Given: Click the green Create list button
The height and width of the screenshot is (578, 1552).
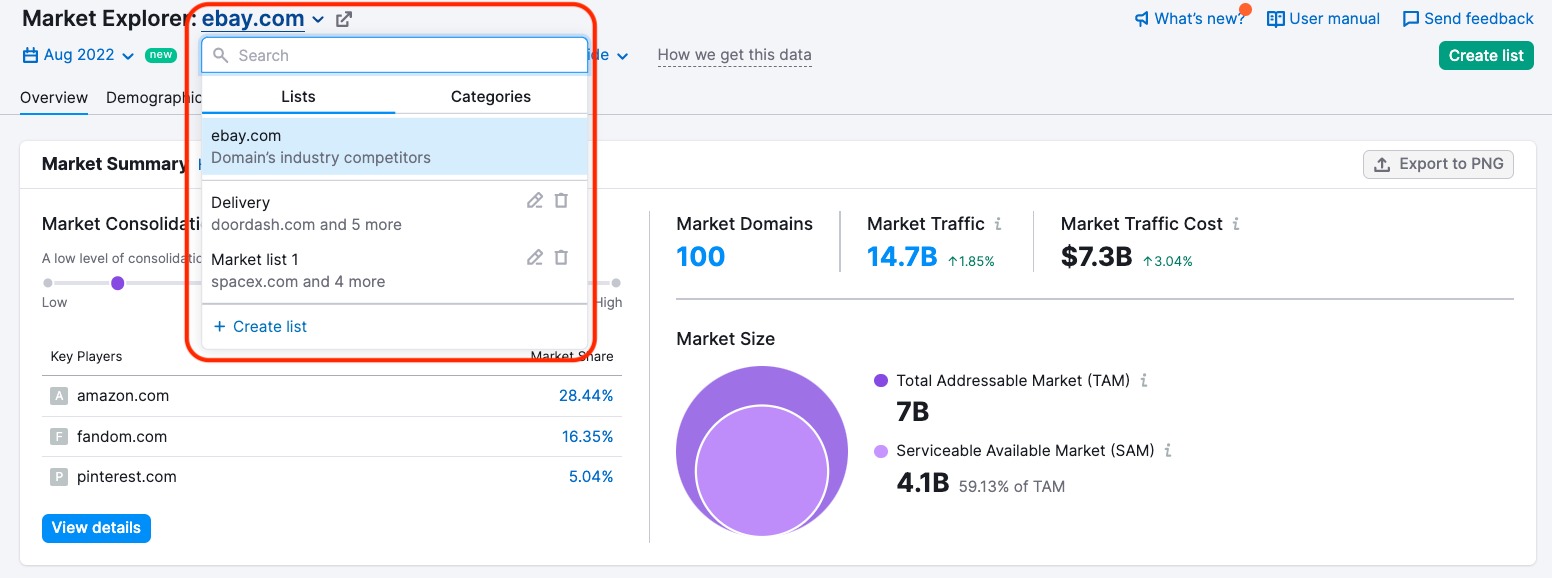Looking at the screenshot, I should click(x=1486, y=55).
